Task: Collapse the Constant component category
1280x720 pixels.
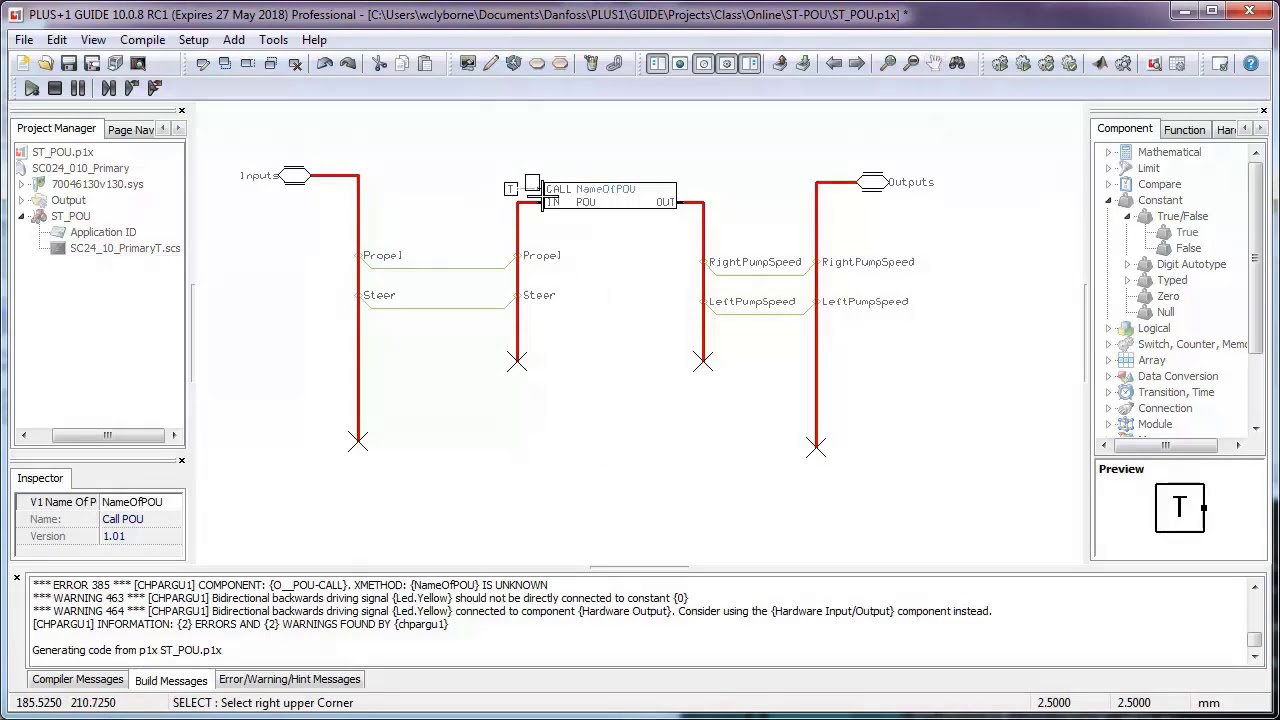Action: point(1108,200)
